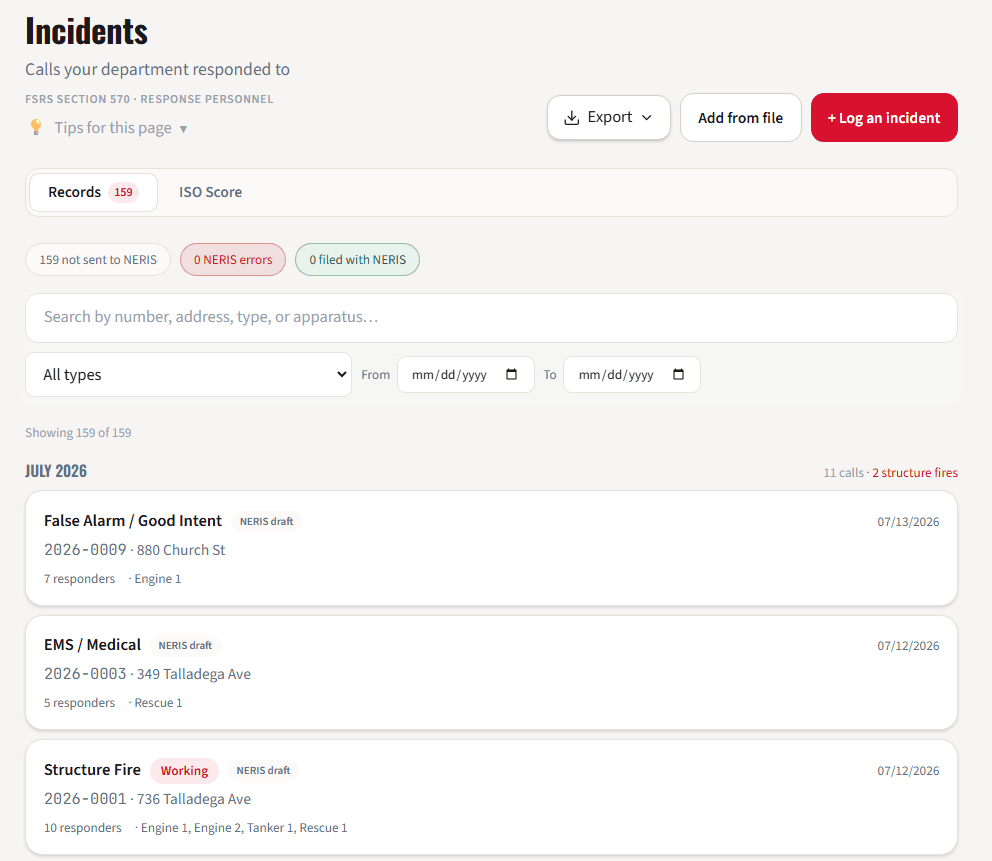The height and width of the screenshot is (861, 992).
Task: Click the JULY 2026 heading
Action: click(56, 471)
